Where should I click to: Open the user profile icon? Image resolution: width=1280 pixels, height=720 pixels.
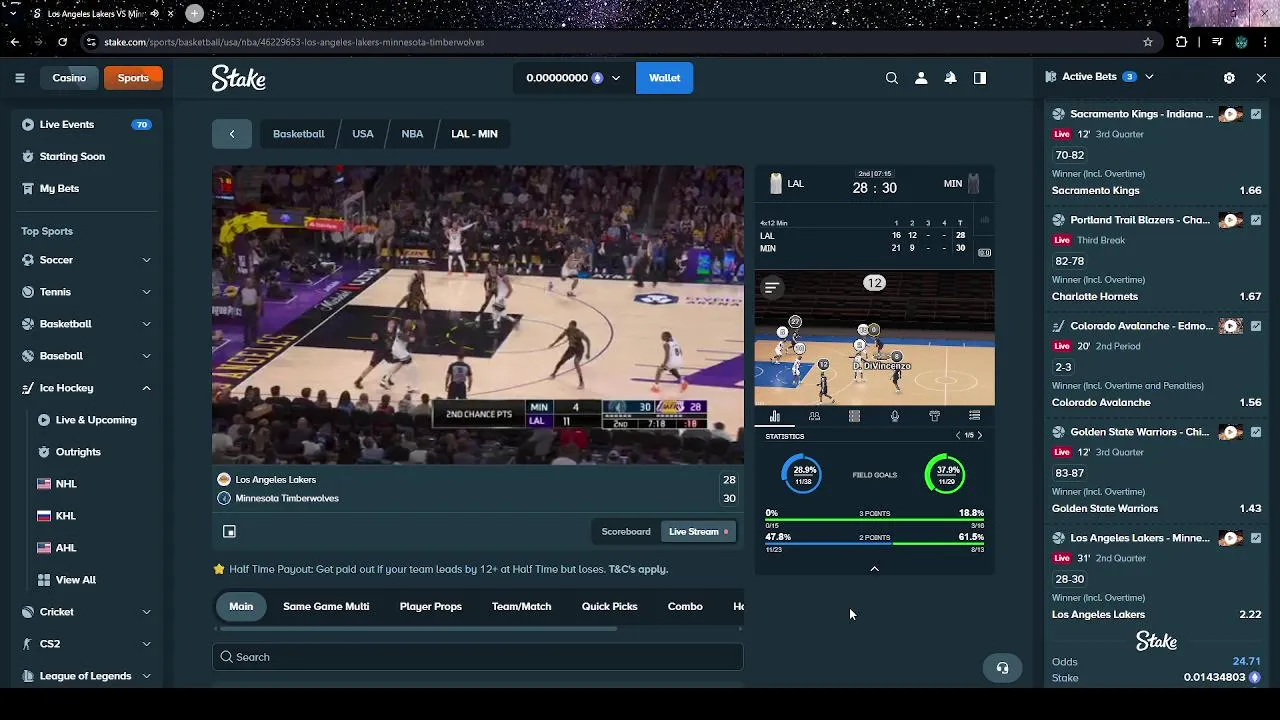click(x=921, y=78)
